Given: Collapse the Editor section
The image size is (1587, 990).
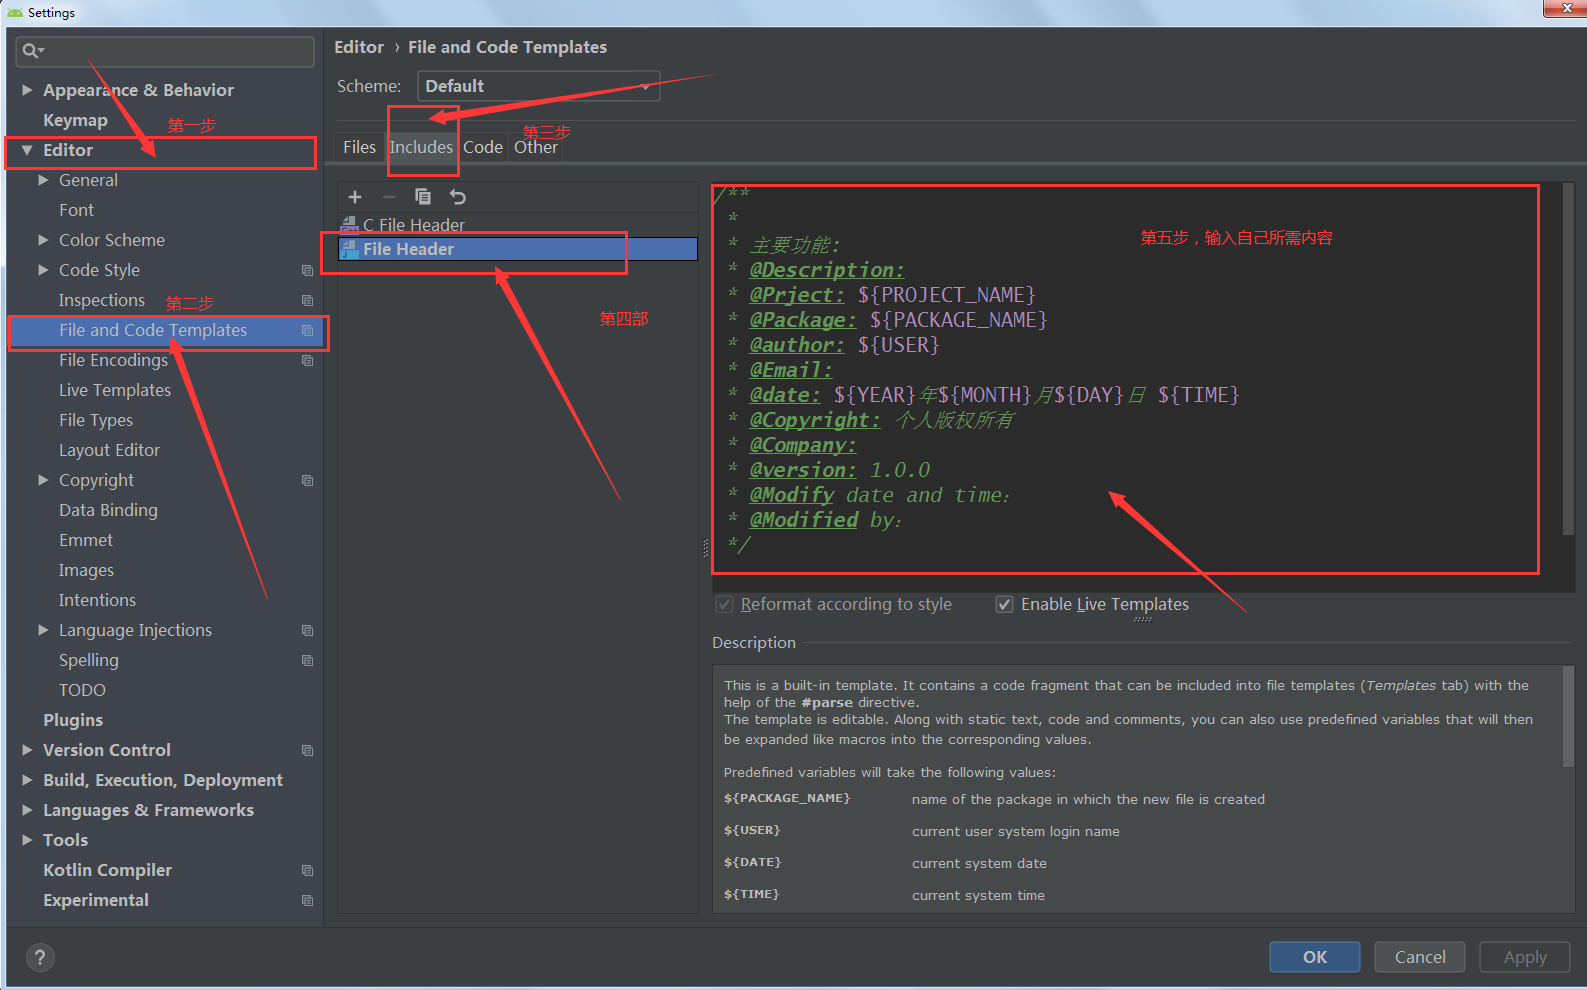Looking at the screenshot, I should pyautogui.click(x=27, y=150).
